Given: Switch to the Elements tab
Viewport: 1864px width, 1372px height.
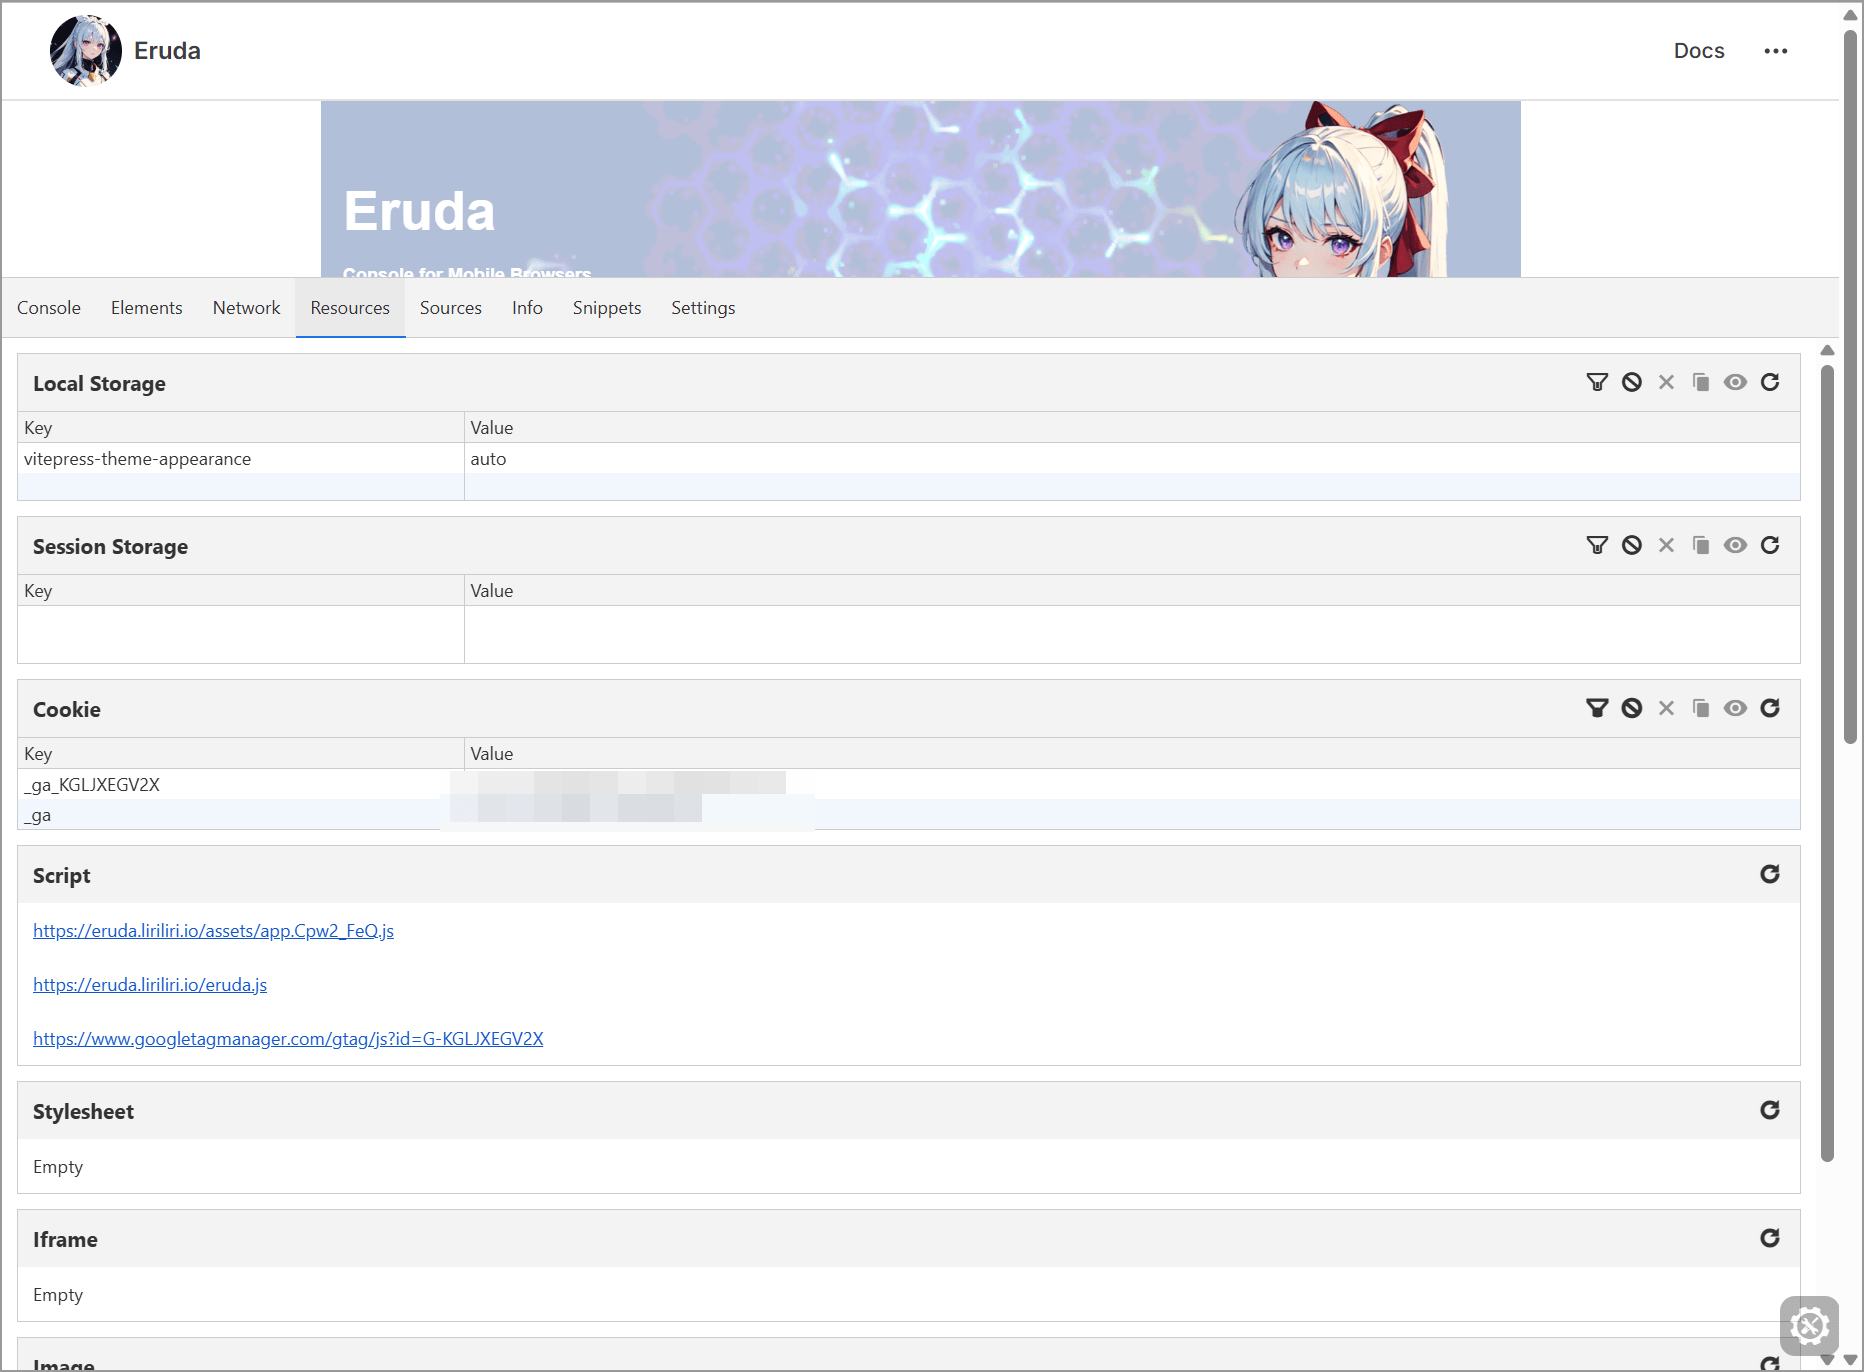Looking at the screenshot, I should (147, 308).
